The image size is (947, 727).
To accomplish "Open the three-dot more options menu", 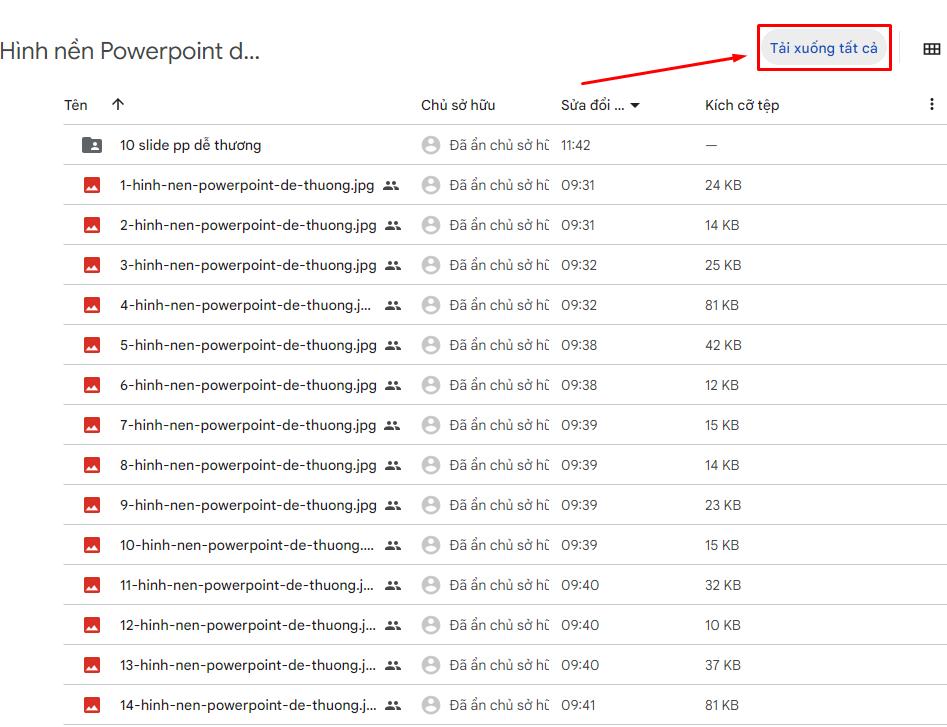I will click(932, 105).
